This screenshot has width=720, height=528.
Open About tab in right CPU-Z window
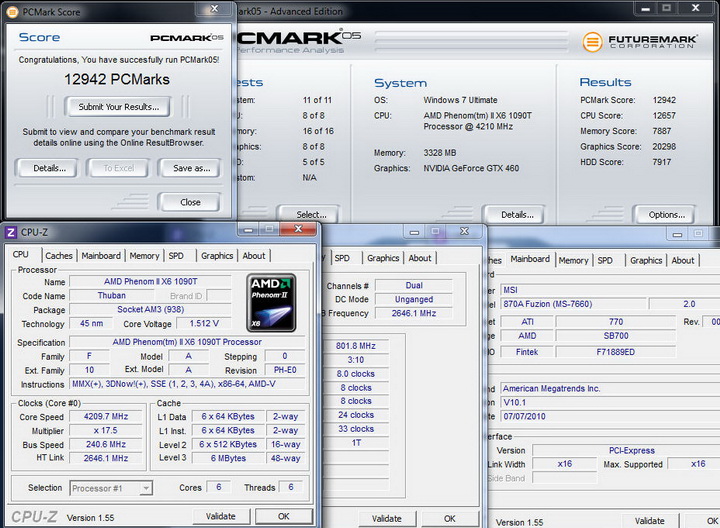pos(683,260)
